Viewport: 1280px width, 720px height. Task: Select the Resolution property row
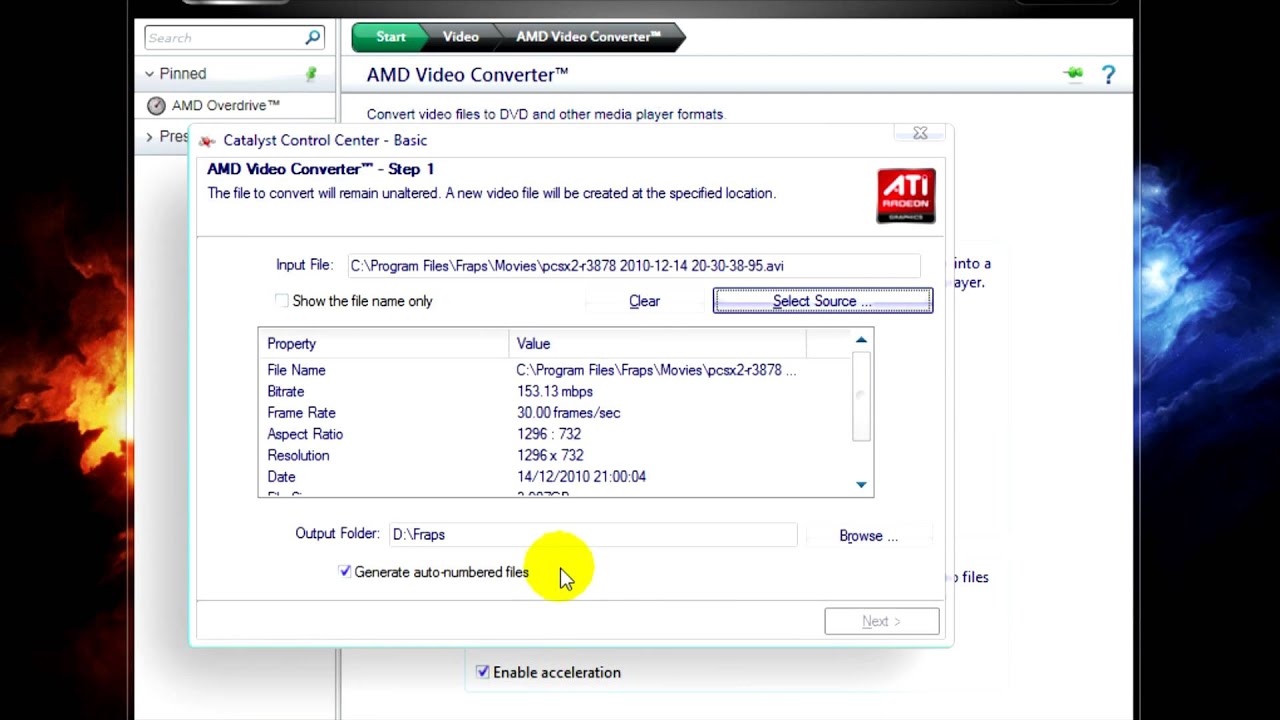click(555, 455)
